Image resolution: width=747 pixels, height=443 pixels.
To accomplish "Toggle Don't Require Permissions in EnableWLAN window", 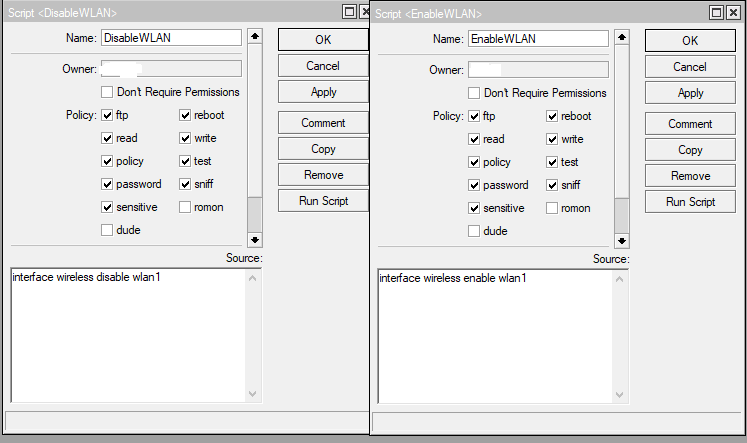I will coord(474,93).
